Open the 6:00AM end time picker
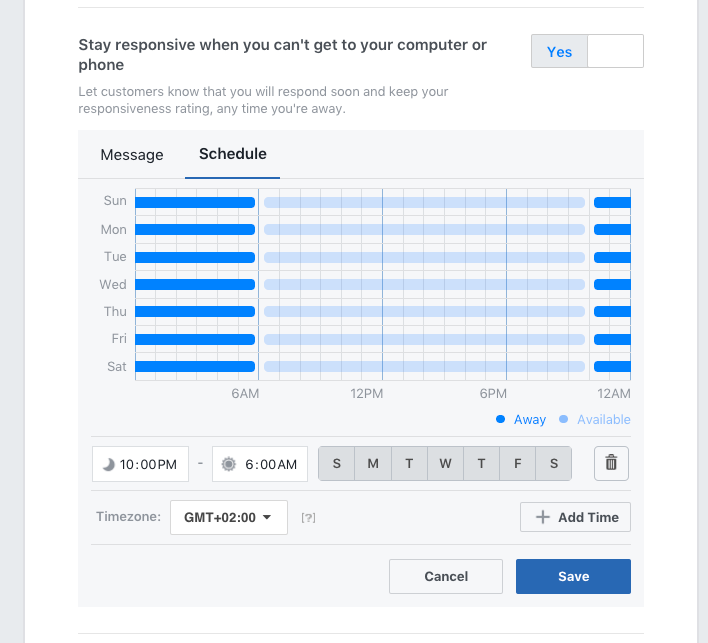 click(x=260, y=464)
